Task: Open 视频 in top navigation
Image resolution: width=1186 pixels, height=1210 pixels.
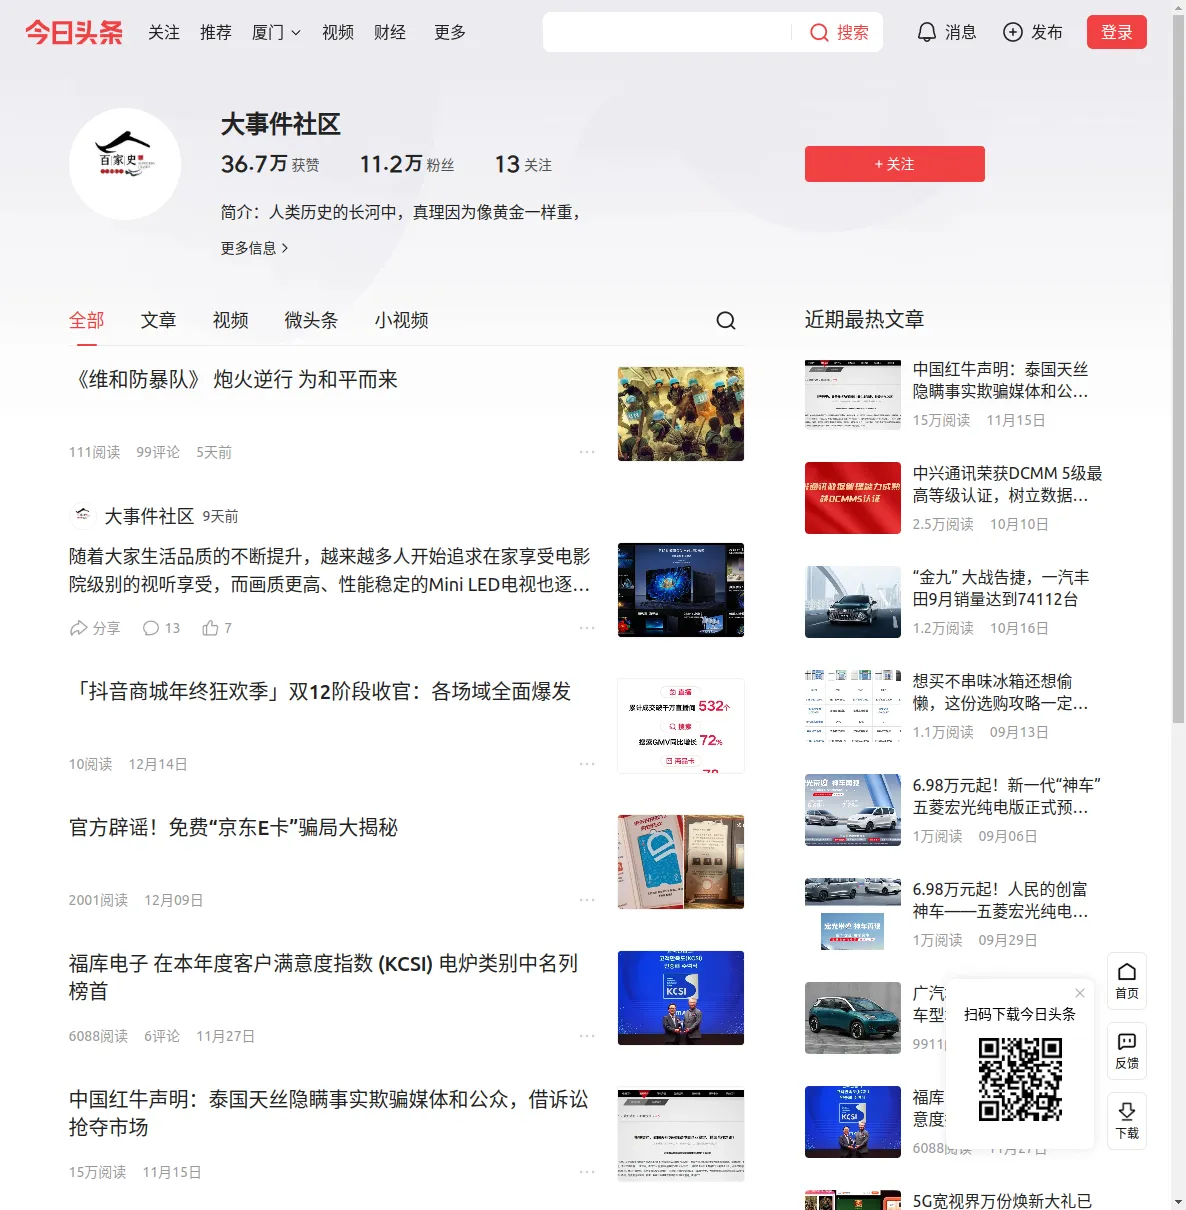Action: pos(338,32)
